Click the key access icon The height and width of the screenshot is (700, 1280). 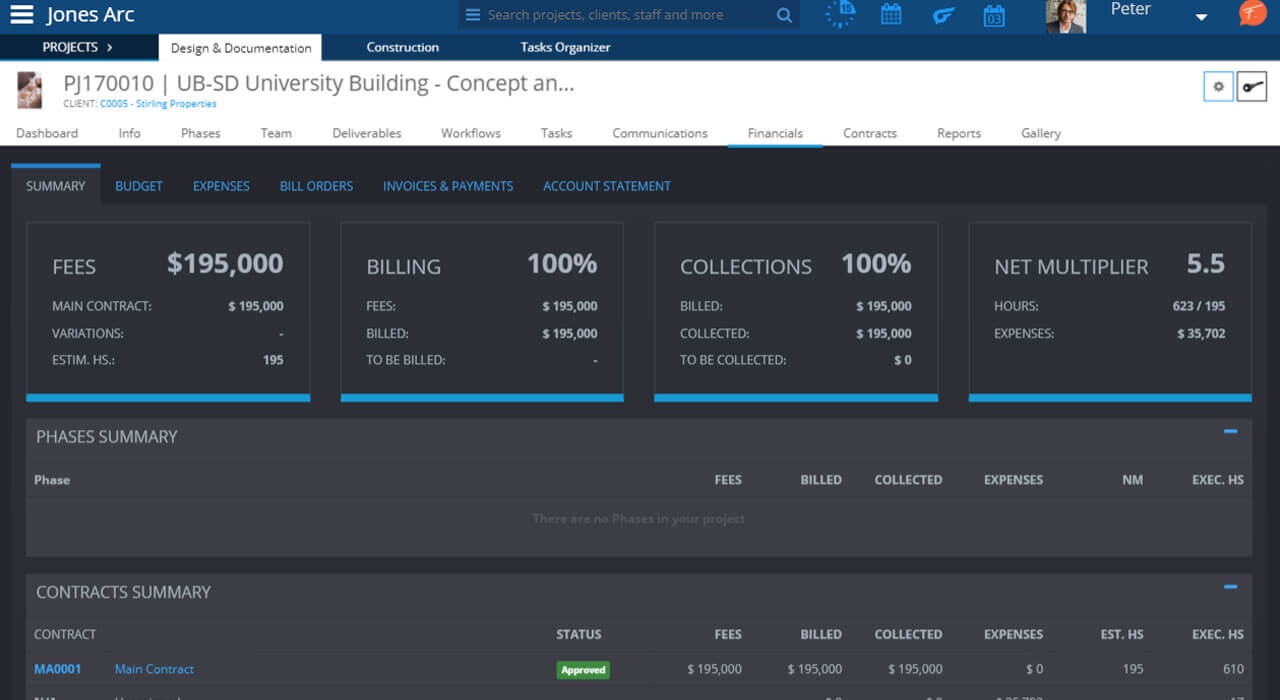pos(1251,87)
